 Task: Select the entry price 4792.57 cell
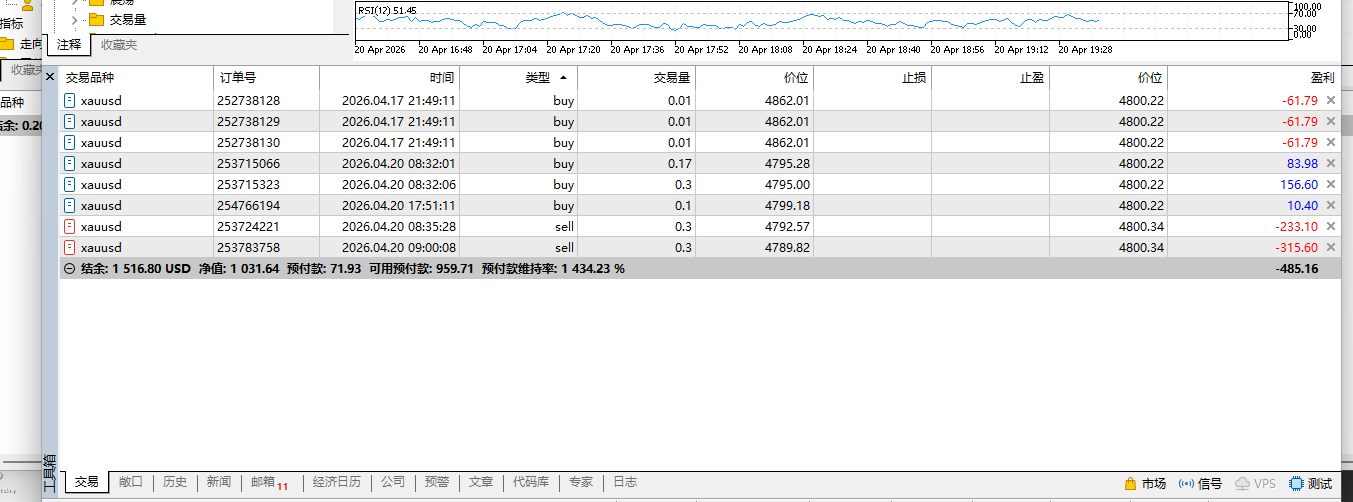coord(755,226)
